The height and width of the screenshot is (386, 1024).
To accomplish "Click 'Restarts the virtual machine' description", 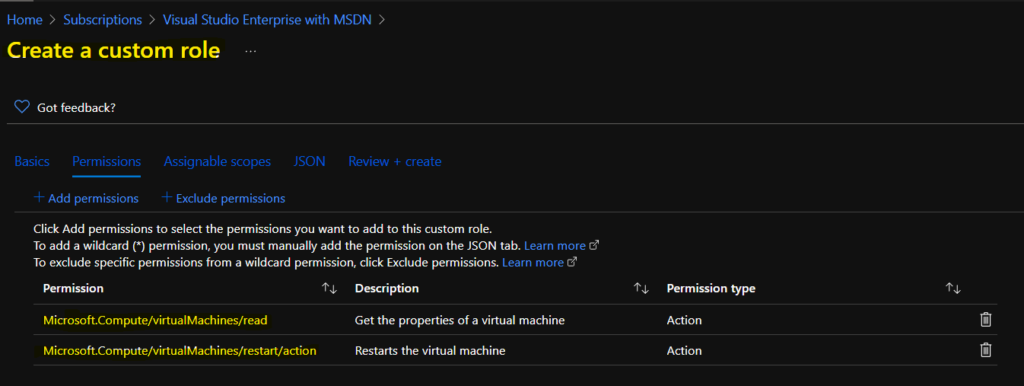I will tap(430, 351).
